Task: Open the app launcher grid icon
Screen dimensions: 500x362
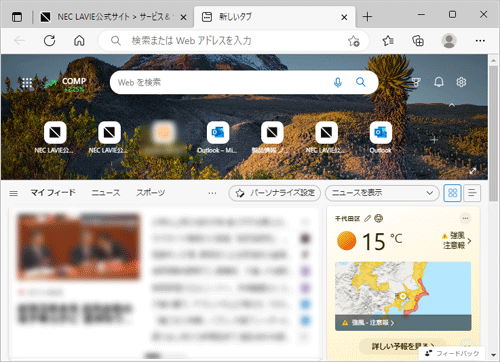Action: point(27,83)
